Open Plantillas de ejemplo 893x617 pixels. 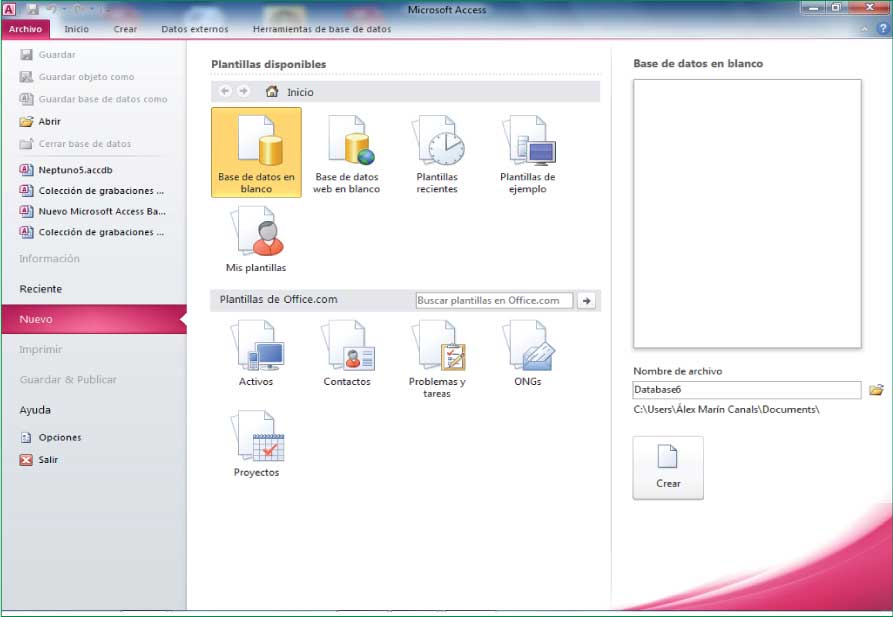click(x=527, y=152)
